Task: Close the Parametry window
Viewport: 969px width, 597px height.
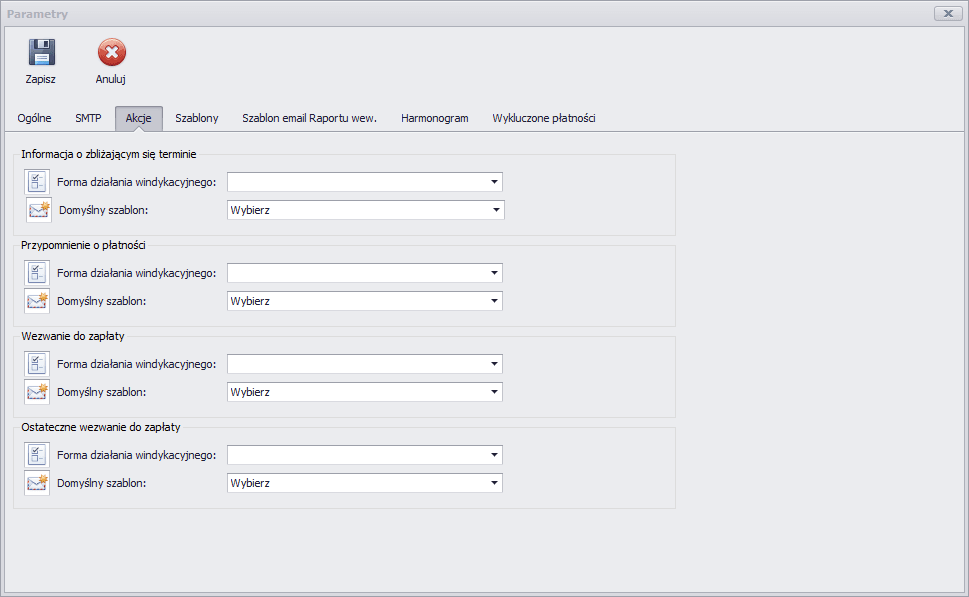Action: pos(948,13)
